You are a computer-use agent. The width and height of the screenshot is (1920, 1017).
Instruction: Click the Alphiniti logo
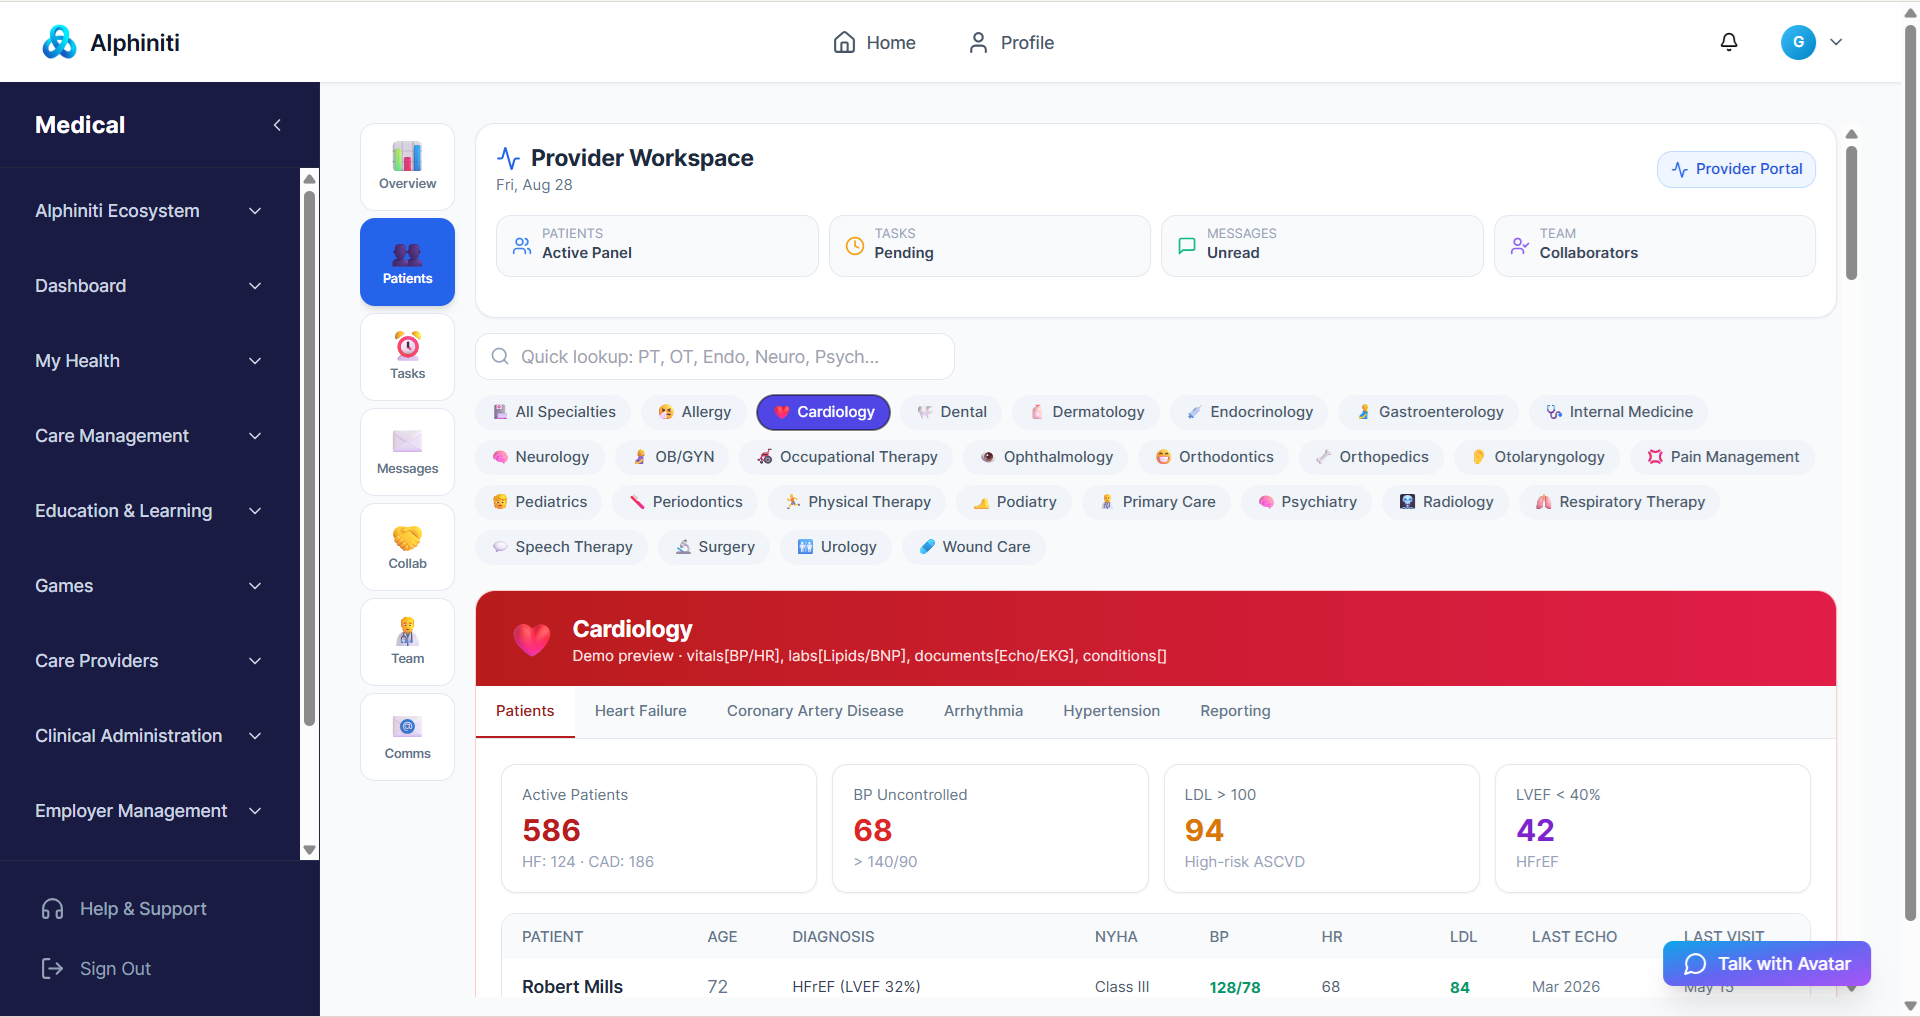[x=111, y=42]
